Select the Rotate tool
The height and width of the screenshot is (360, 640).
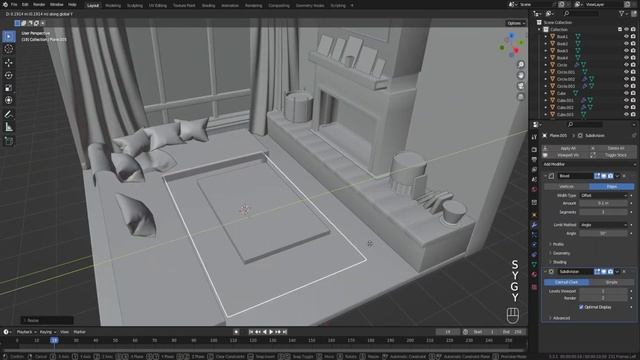(x=9, y=75)
